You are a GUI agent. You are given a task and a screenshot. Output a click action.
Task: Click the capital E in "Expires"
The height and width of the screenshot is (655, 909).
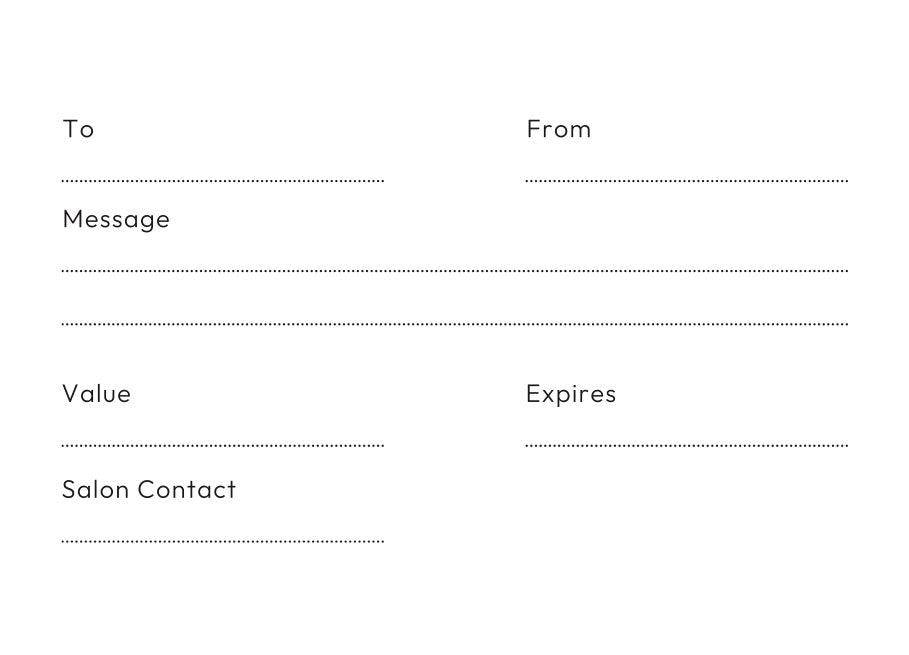click(533, 394)
